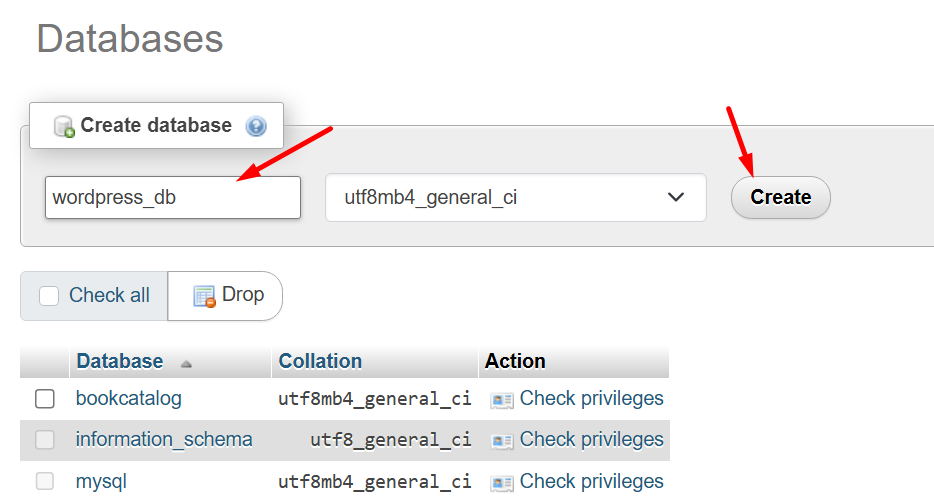Open the help icon next to Create database
Image resolution: width=934 pixels, height=502 pixels.
click(256, 127)
